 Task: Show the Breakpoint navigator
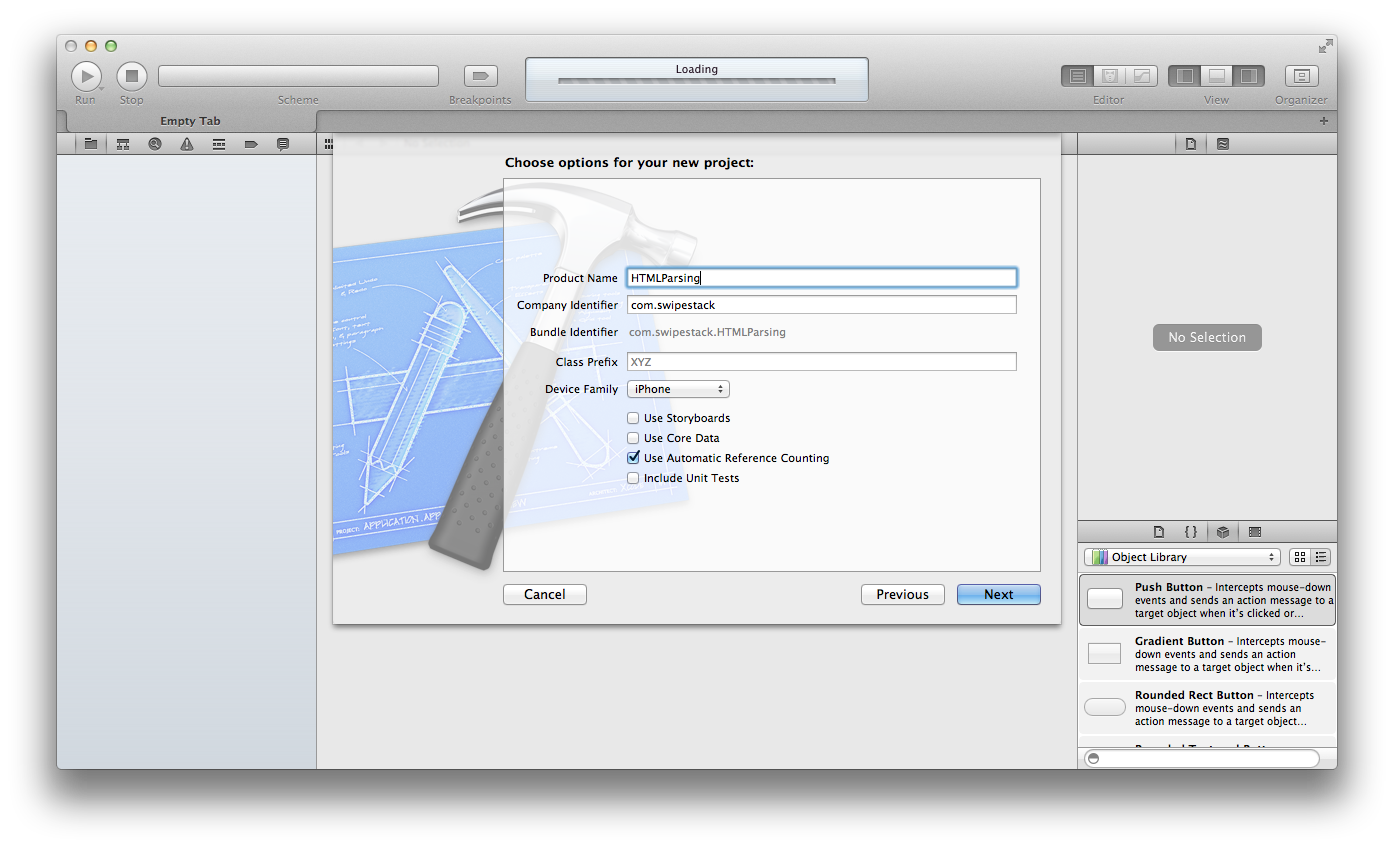pos(250,143)
